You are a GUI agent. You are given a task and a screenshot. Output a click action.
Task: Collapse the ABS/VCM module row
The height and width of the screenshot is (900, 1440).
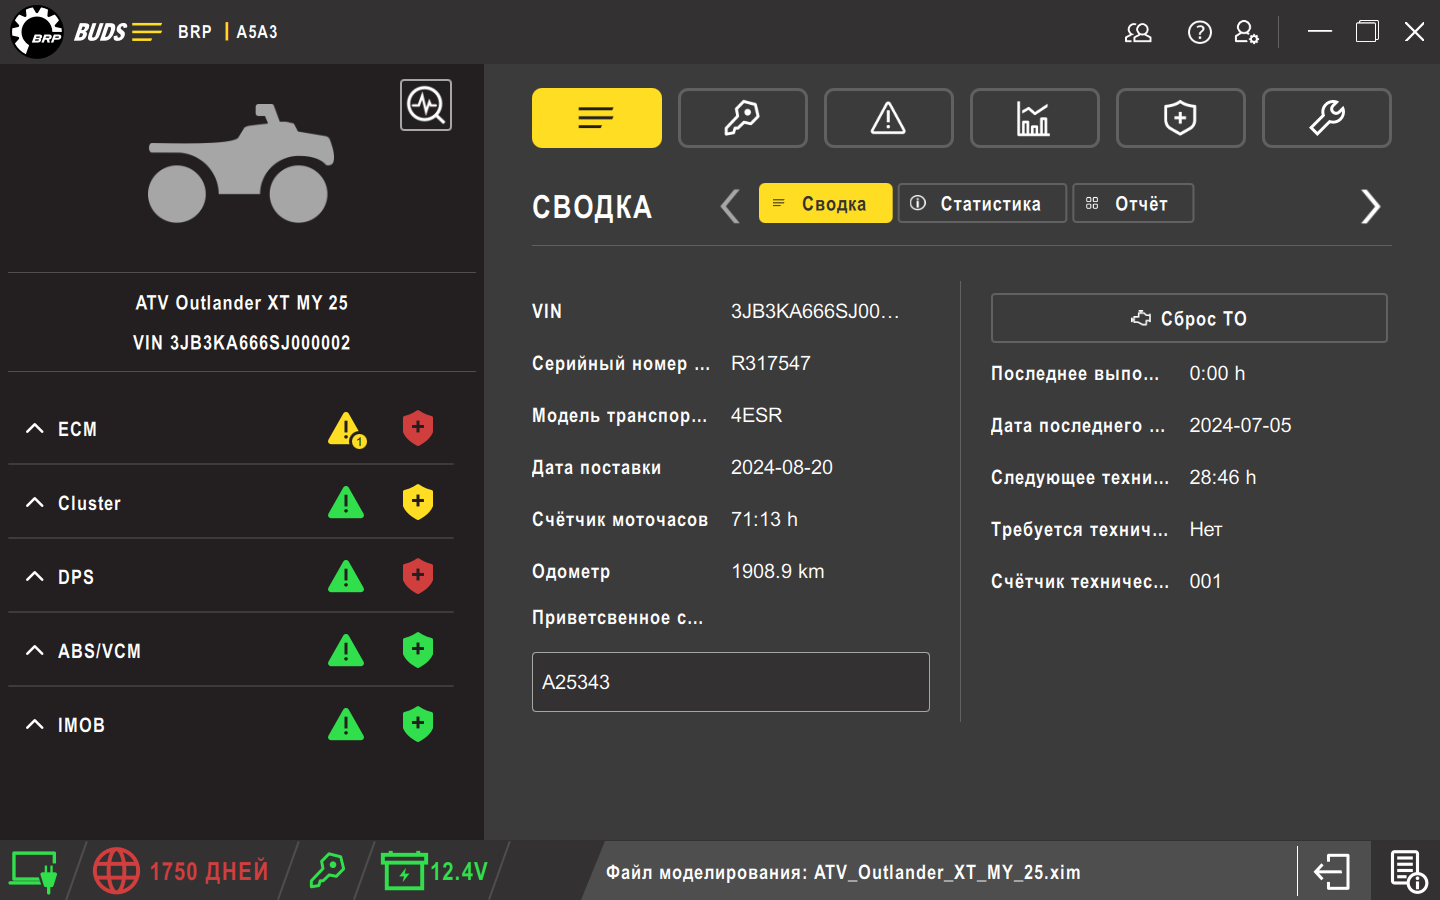tap(35, 650)
